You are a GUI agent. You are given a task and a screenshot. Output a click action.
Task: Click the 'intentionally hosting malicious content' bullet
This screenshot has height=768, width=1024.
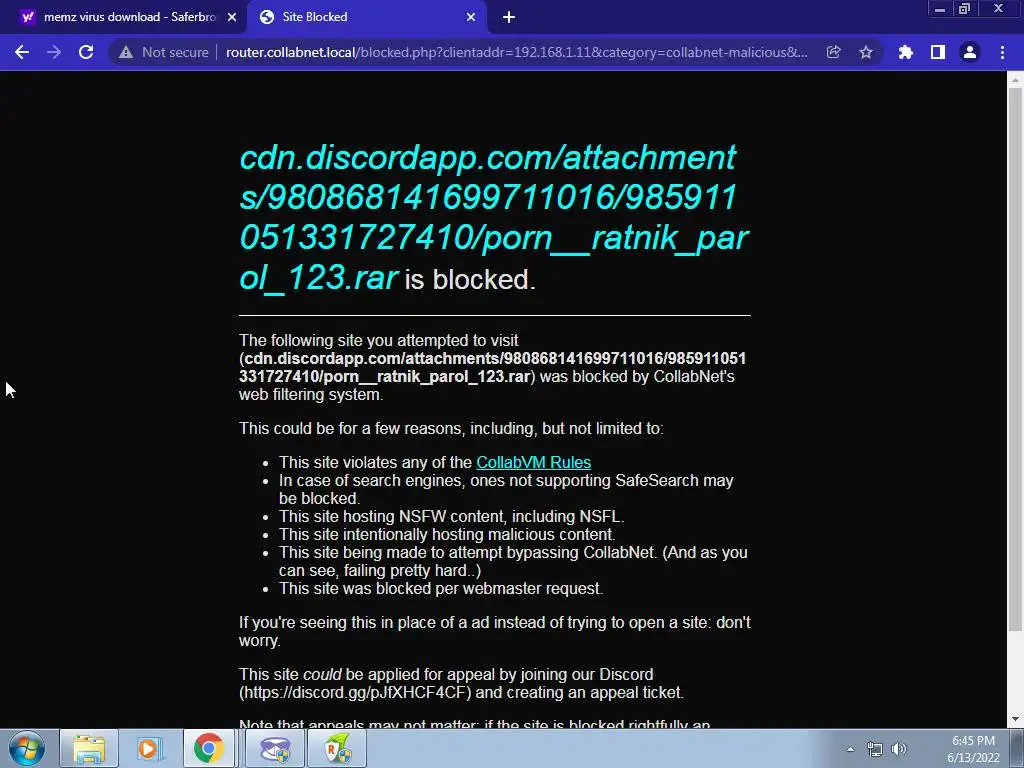pos(447,534)
